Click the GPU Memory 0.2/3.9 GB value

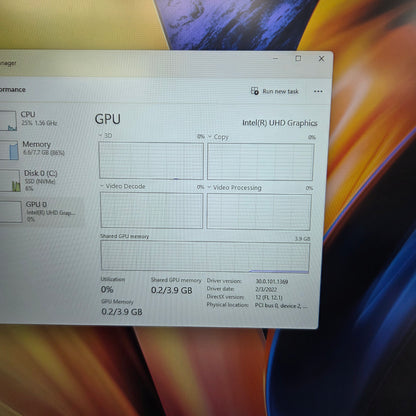[122, 312]
